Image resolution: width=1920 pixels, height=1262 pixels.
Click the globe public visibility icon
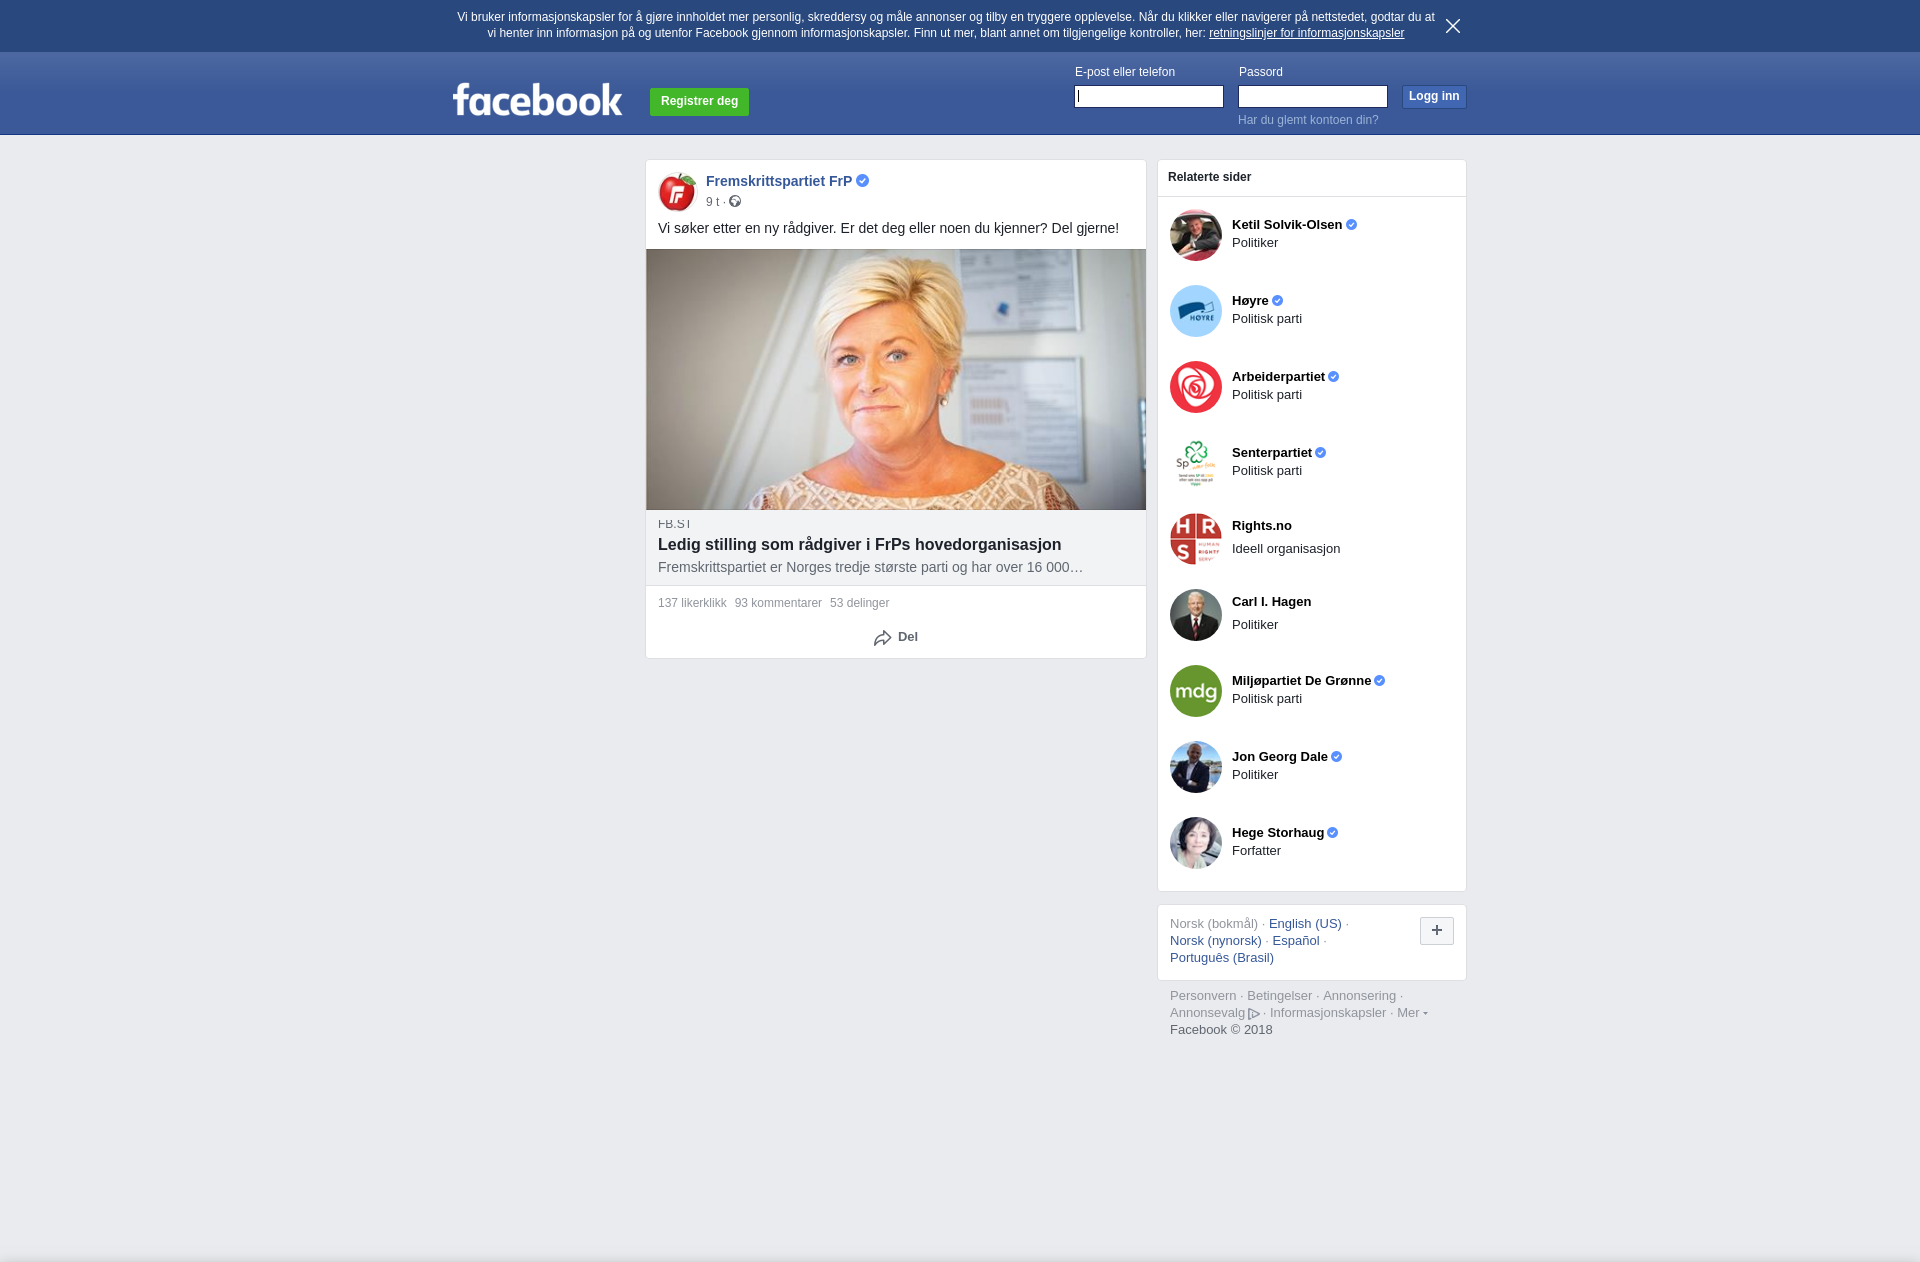click(x=735, y=202)
